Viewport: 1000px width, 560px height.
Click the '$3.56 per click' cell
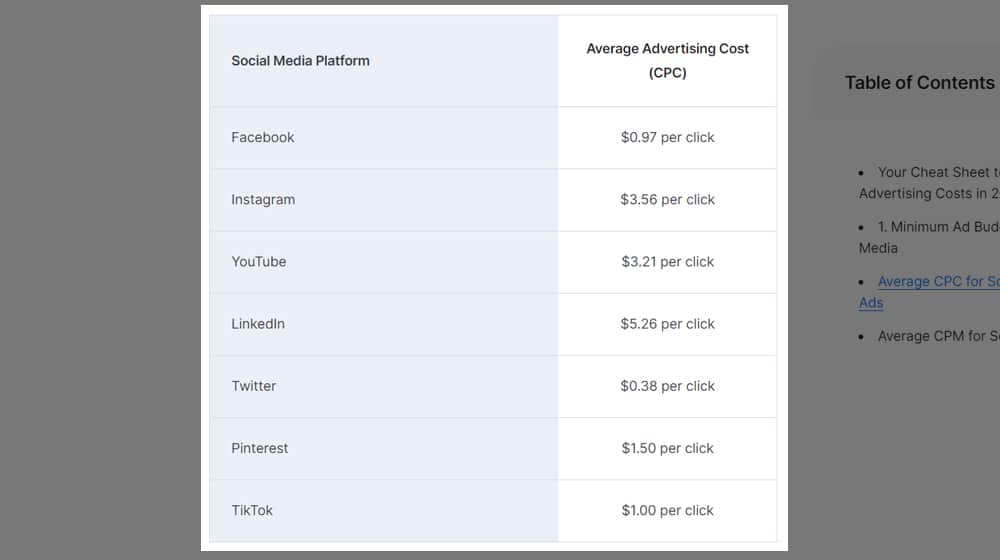pos(667,200)
